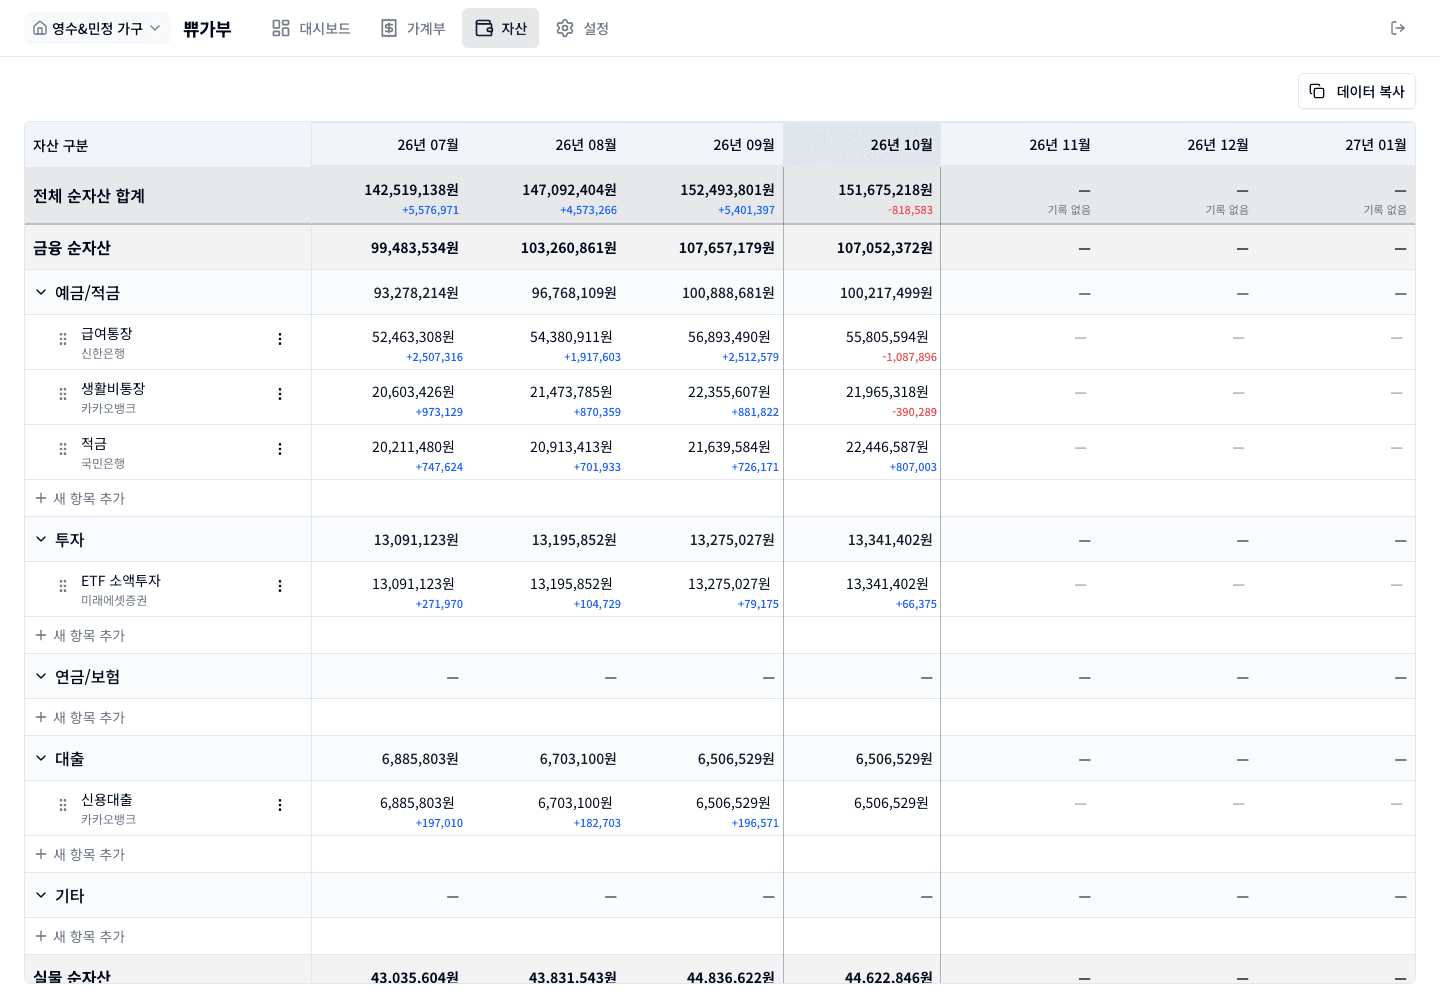This screenshot has height=1000, width=1440.
Task: Collapse the 기타 section
Action: 41,895
